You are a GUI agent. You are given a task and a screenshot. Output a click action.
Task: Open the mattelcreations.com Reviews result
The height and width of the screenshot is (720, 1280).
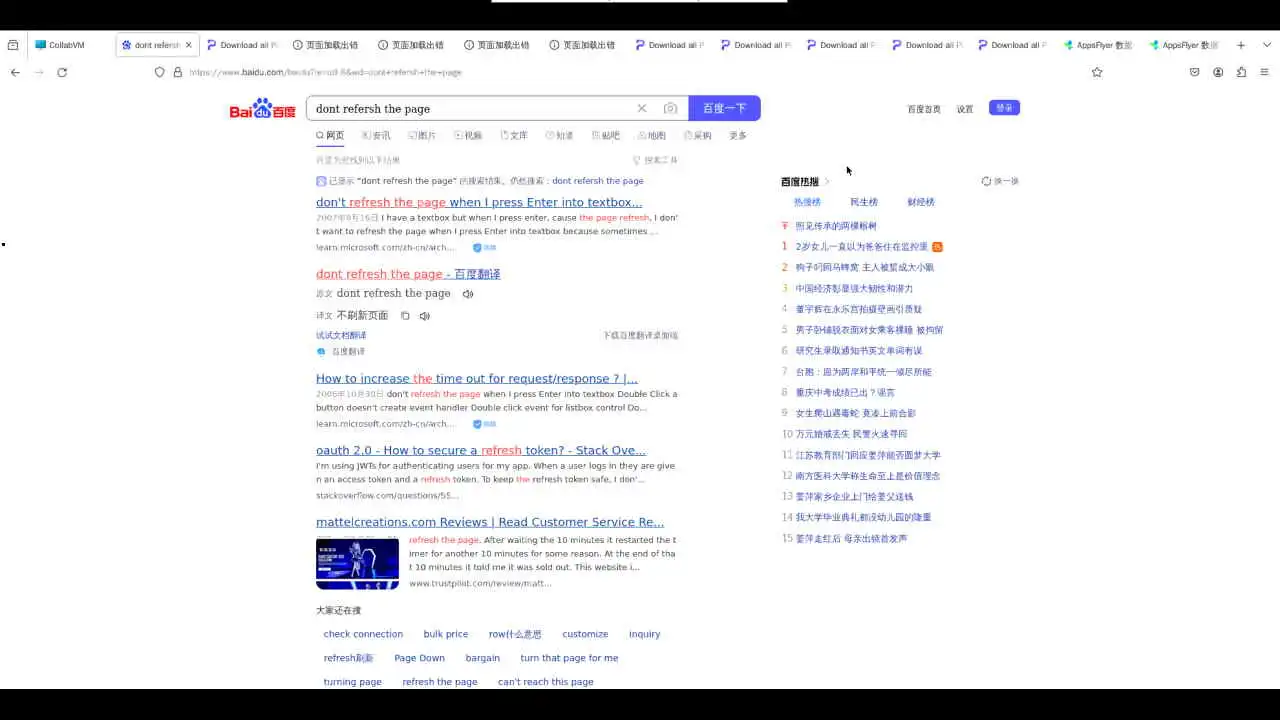coord(490,522)
